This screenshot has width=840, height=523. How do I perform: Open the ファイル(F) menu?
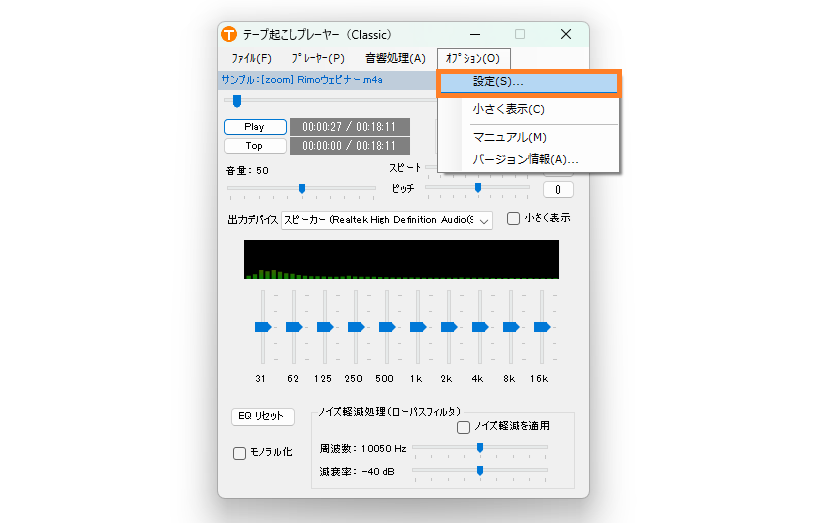click(251, 59)
